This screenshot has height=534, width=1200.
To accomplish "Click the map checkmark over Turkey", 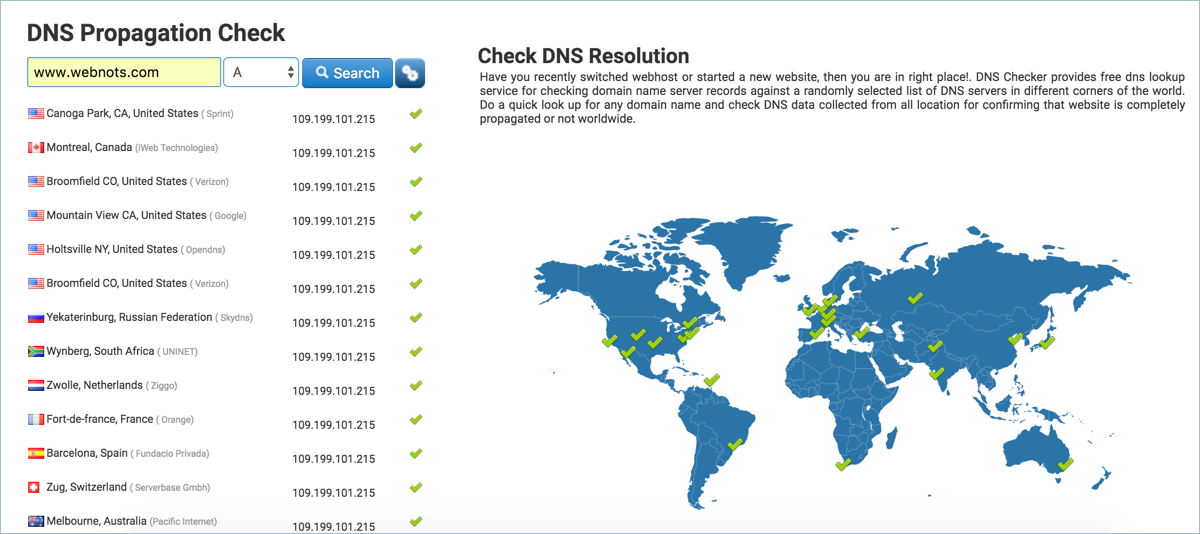I will [862, 332].
